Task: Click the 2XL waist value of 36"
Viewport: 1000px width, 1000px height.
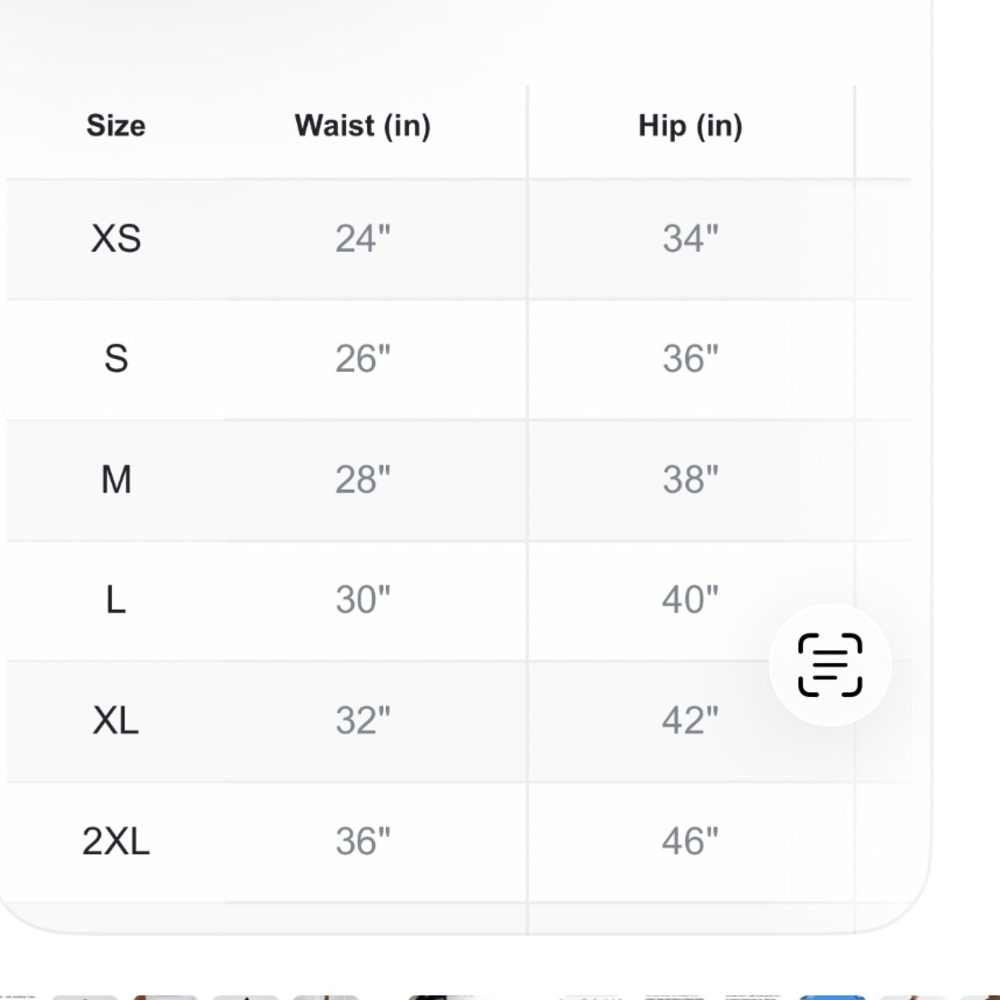Action: (x=362, y=841)
